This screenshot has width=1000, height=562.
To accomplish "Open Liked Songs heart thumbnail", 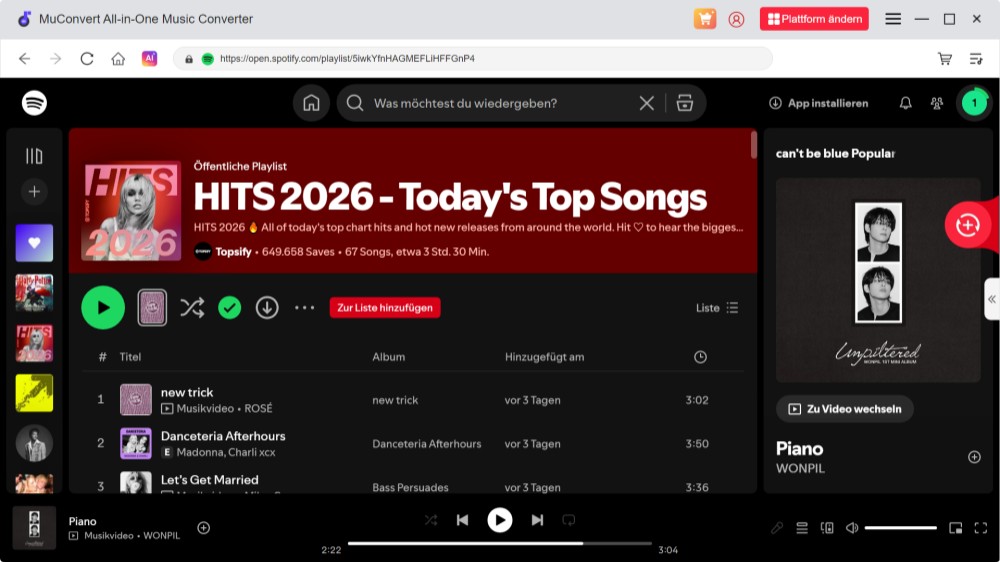I will [34, 243].
